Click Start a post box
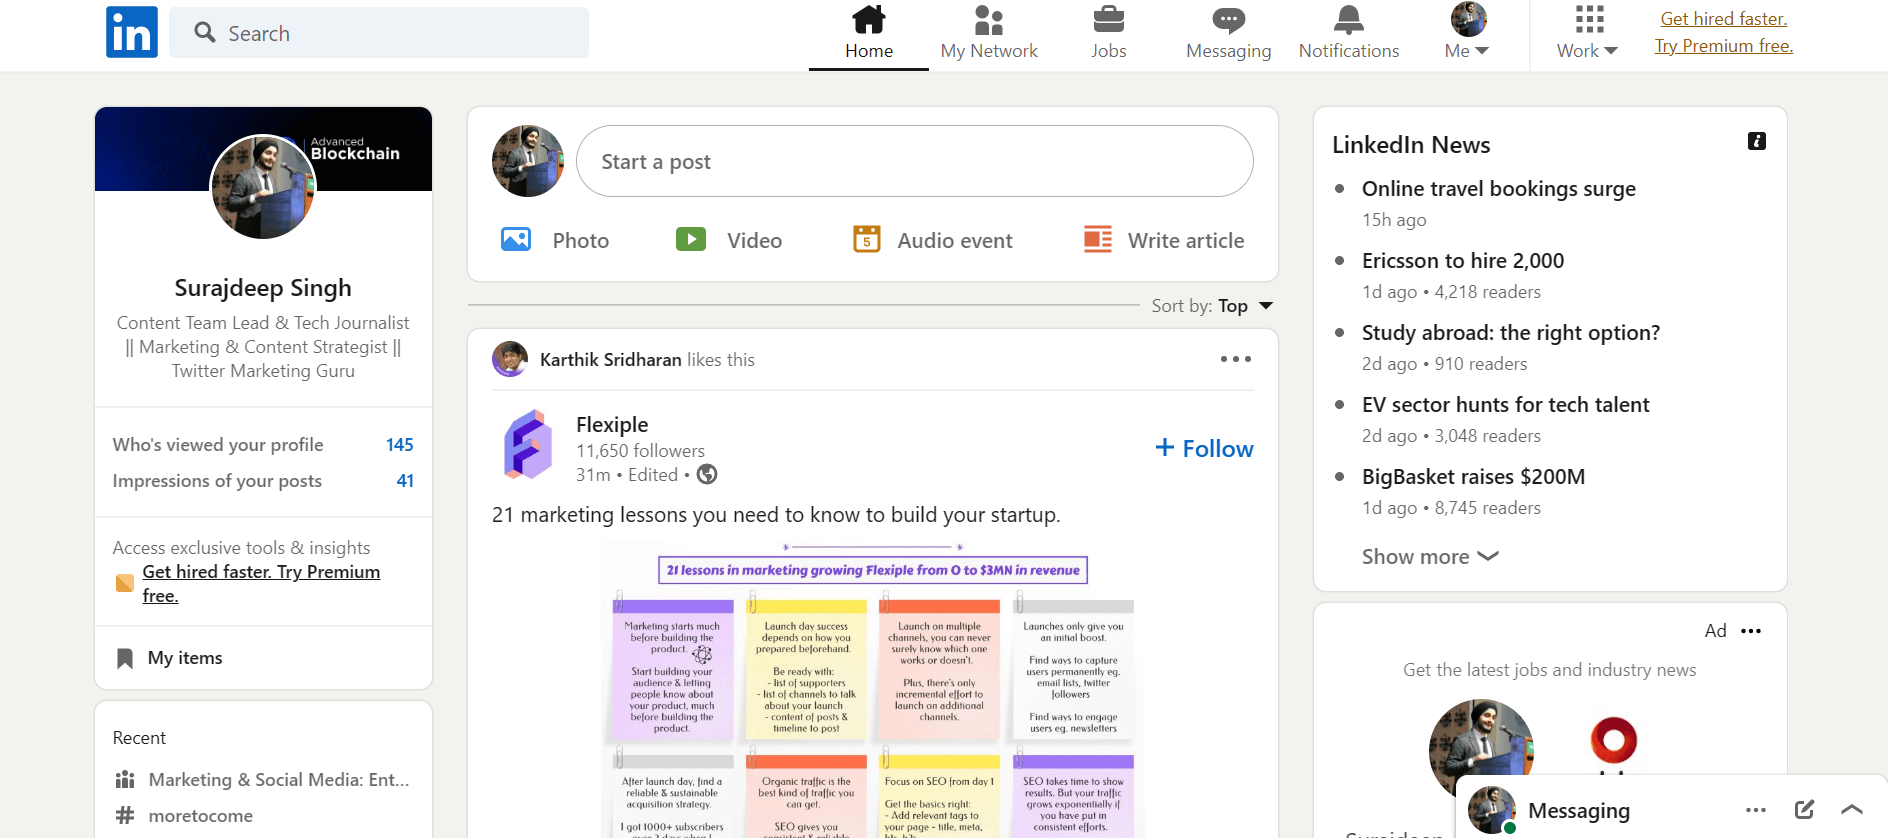The height and width of the screenshot is (838, 1888). (914, 161)
